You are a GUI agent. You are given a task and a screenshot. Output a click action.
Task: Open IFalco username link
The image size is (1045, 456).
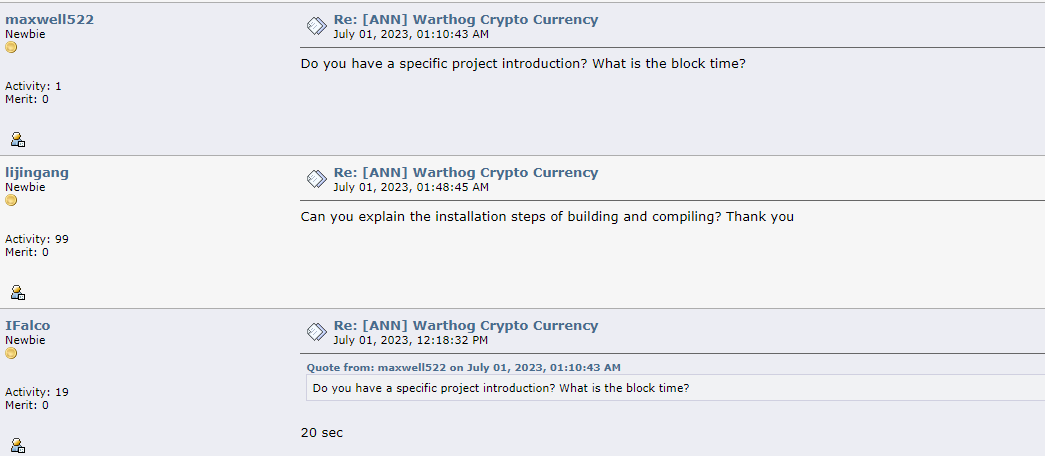click(27, 325)
